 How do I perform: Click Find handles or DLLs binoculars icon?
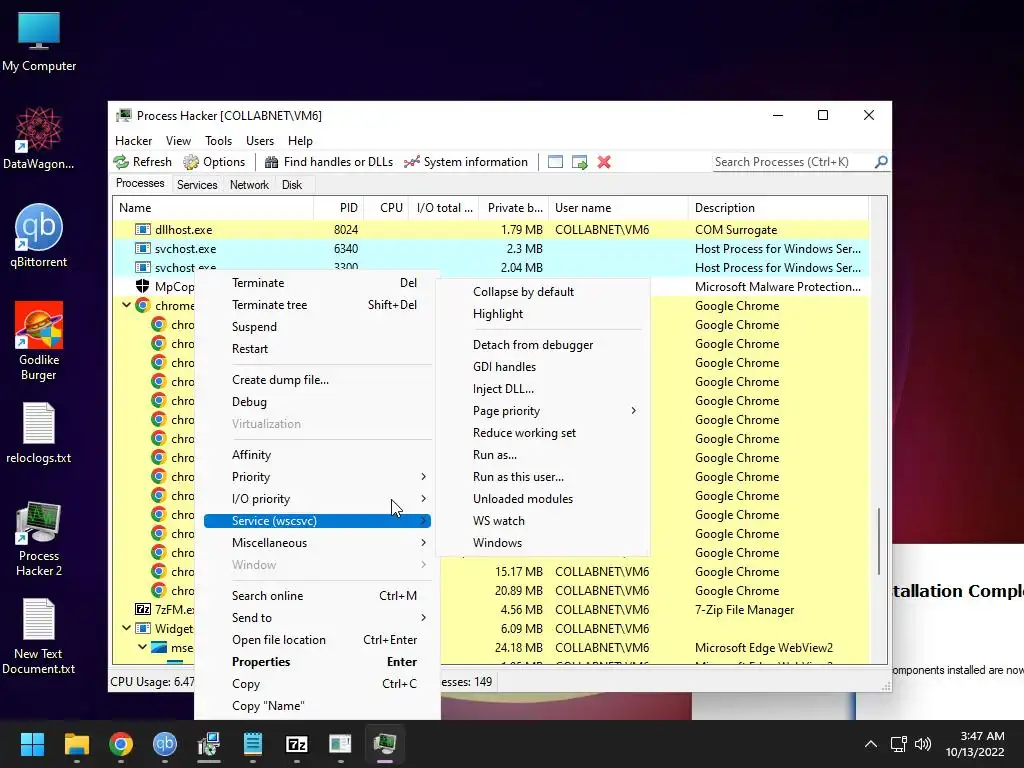(x=271, y=162)
